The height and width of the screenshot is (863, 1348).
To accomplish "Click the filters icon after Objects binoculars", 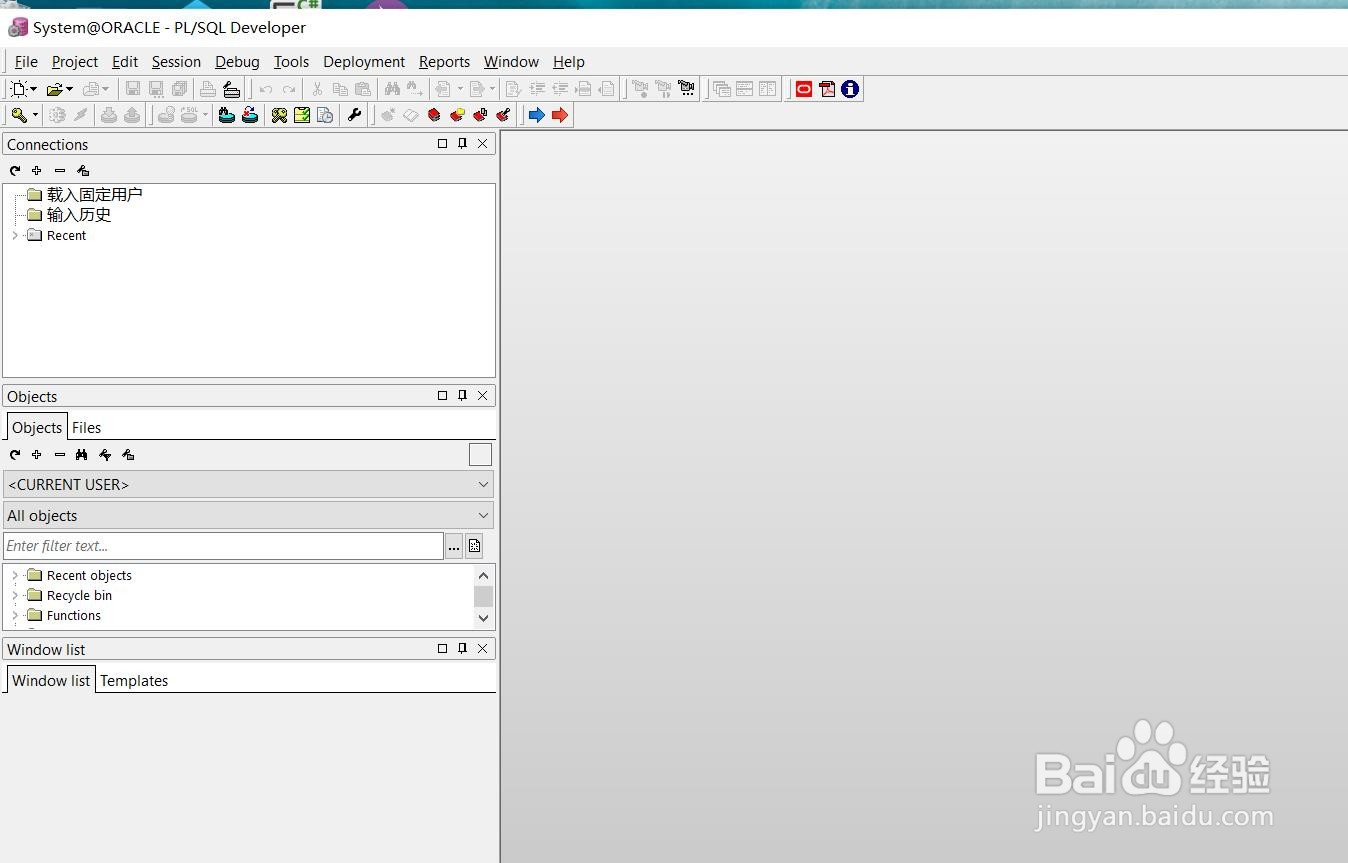I will tap(105, 455).
